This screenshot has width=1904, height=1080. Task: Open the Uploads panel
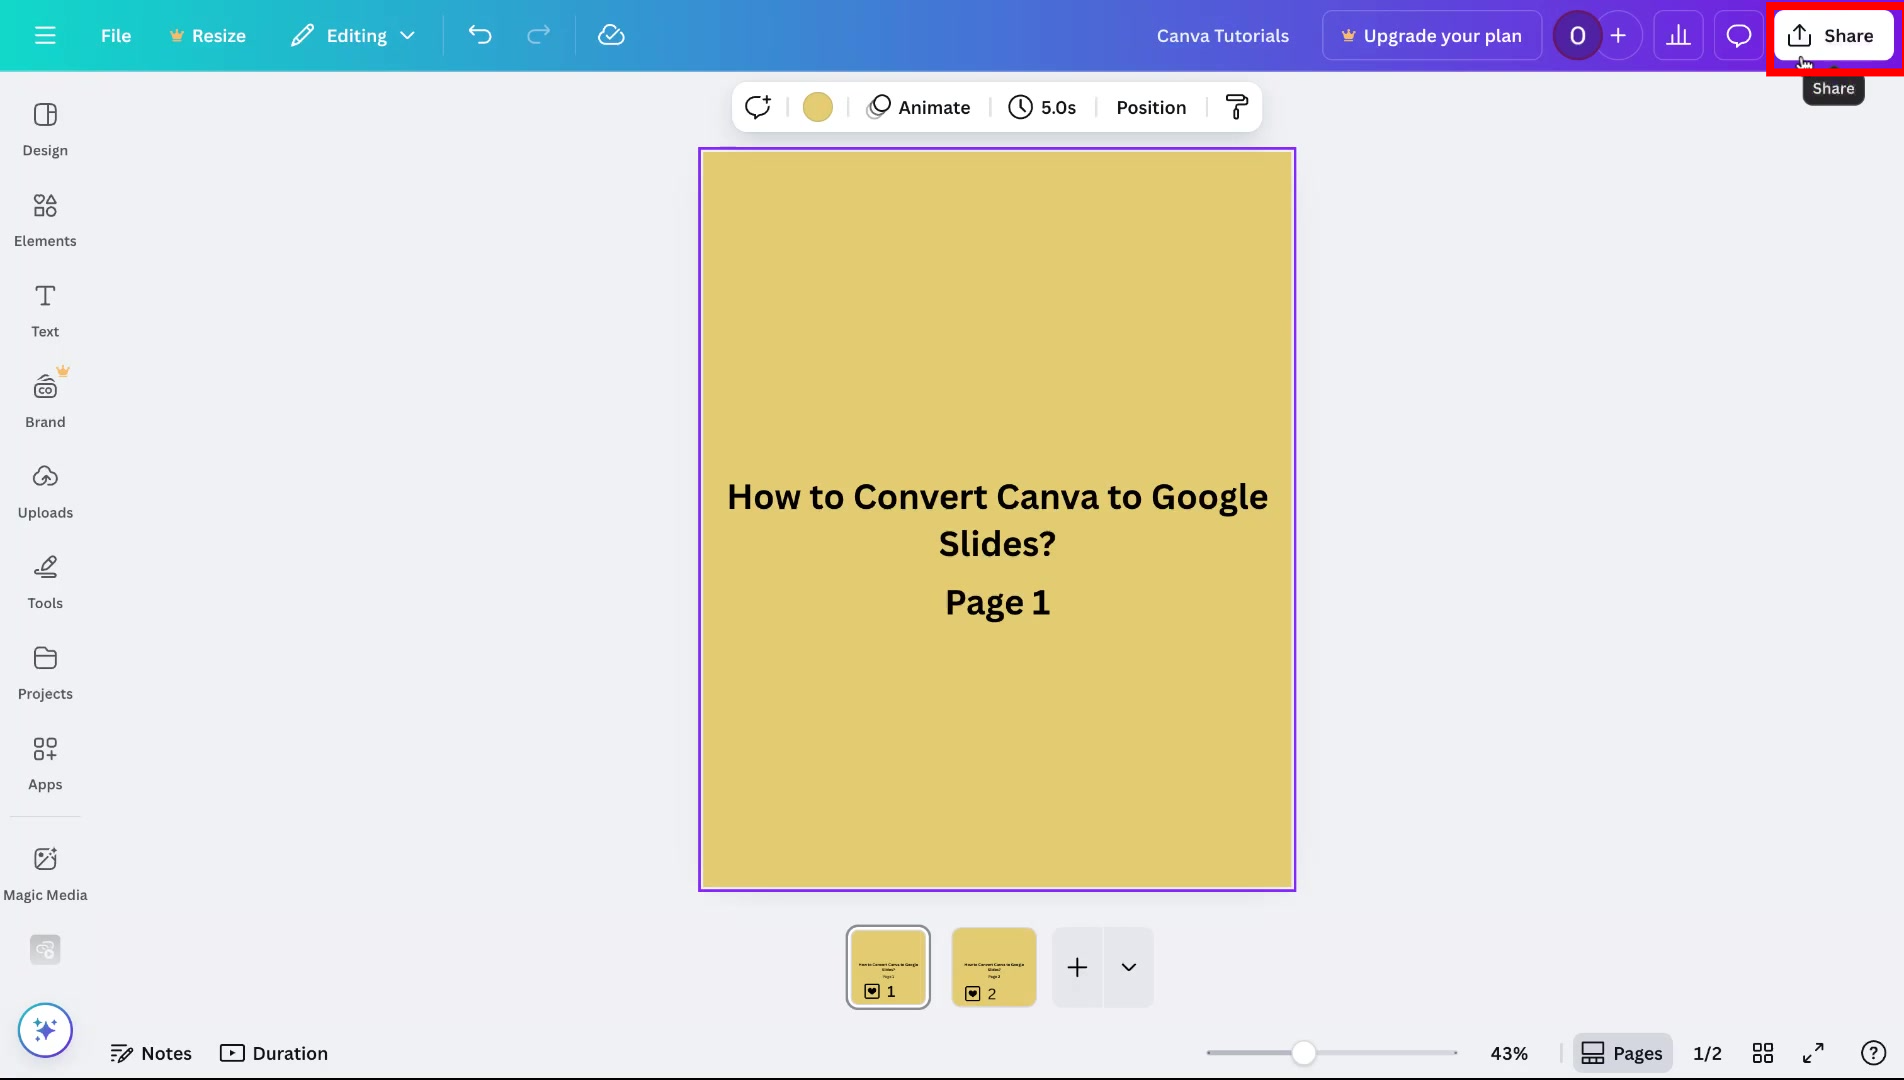tap(45, 490)
